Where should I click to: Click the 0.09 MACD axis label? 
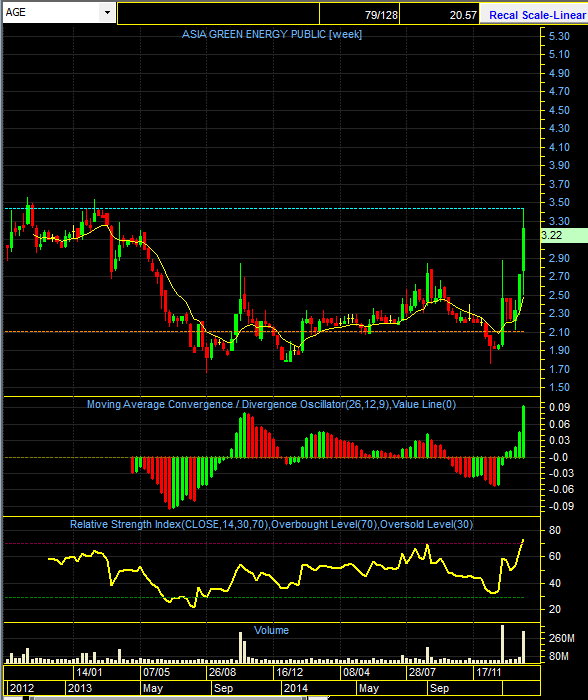(560, 407)
